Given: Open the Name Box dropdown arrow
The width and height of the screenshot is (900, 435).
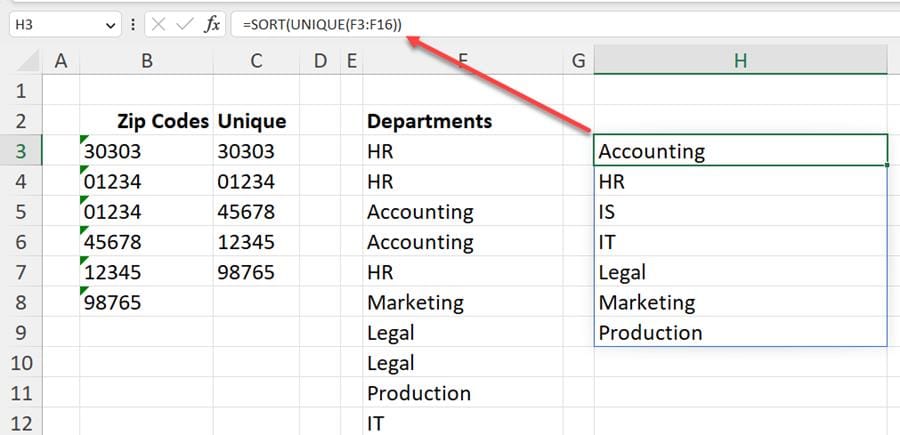Looking at the screenshot, I should point(110,25).
